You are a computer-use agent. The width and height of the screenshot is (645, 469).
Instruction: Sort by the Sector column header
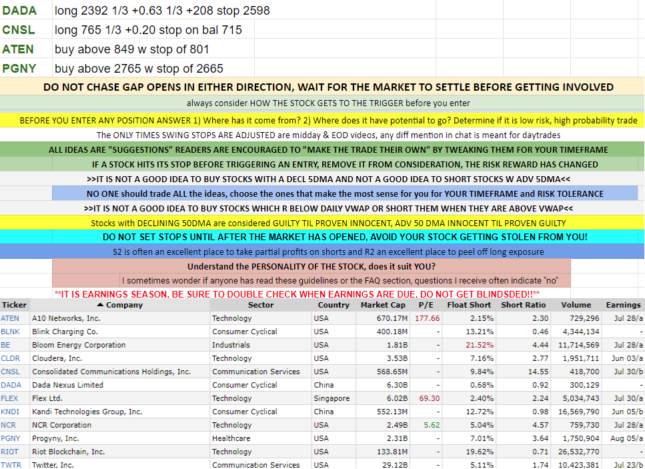[x=260, y=305]
